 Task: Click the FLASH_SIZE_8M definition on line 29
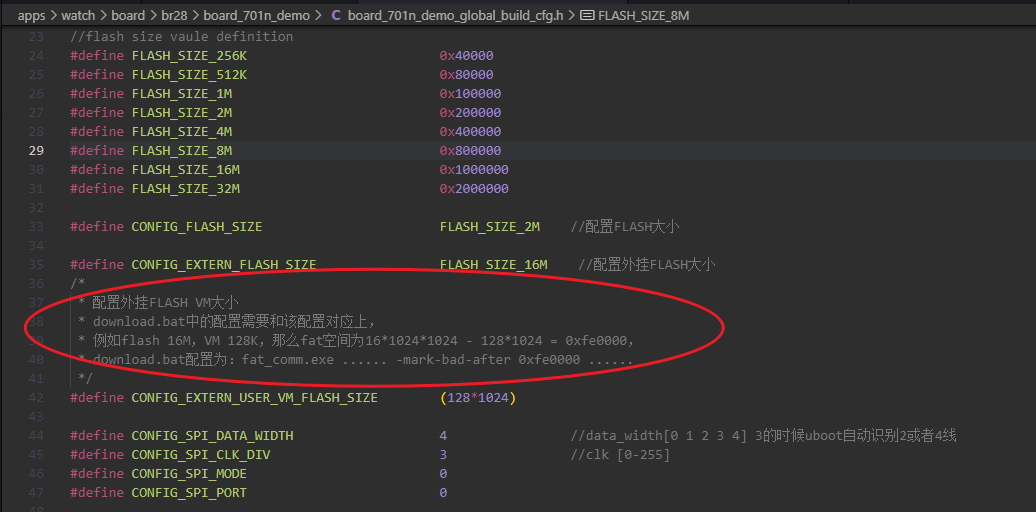pos(182,151)
